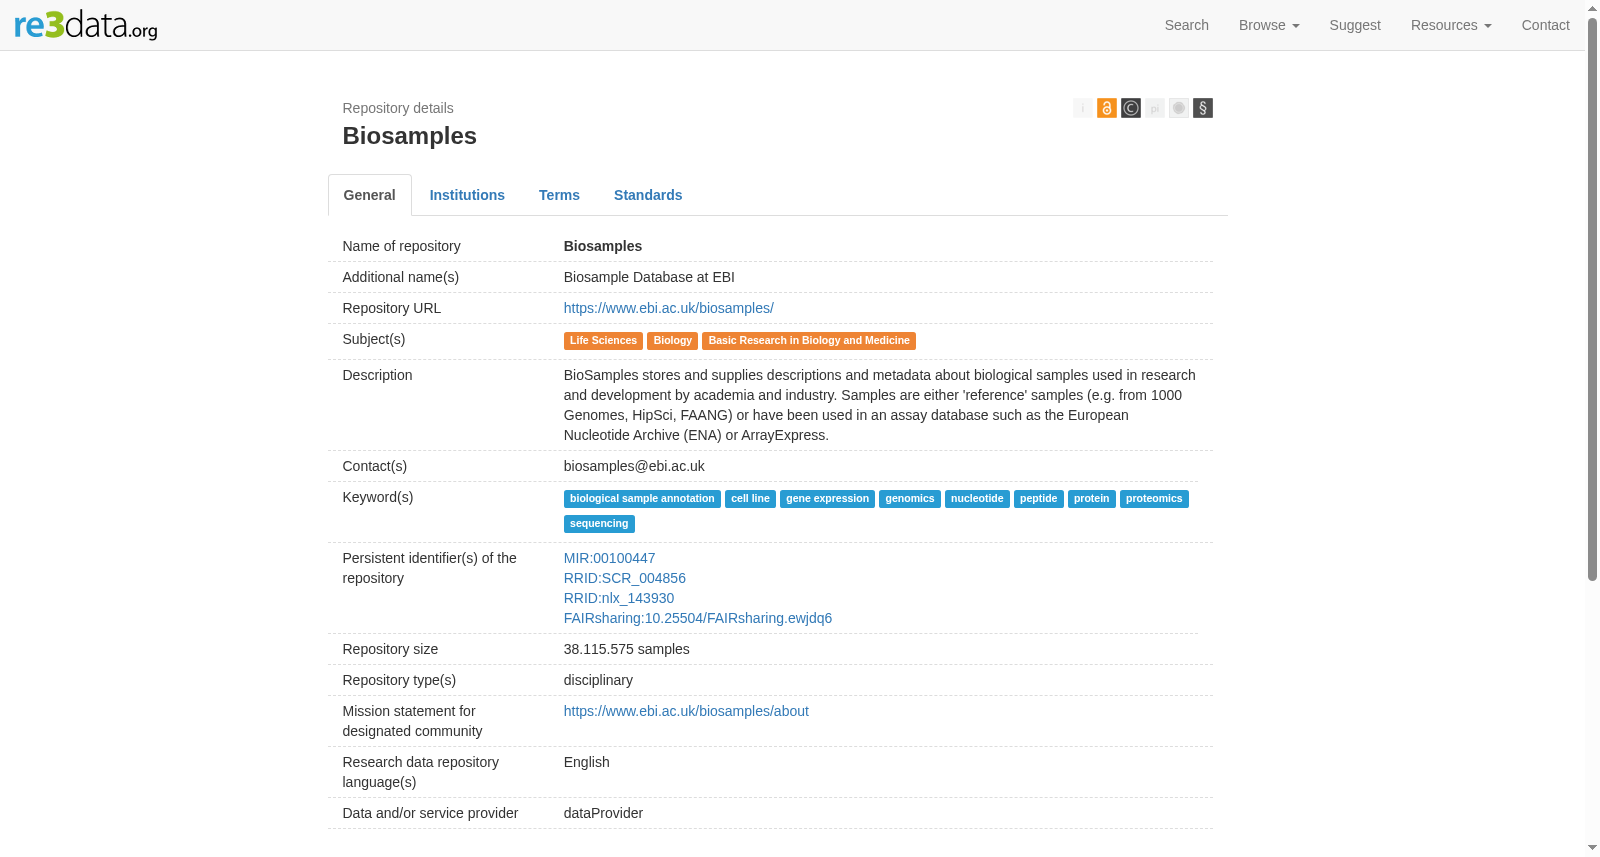Click the 'dataProvider' value
The height and width of the screenshot is (857, 1600).
(x=603, y=813)
